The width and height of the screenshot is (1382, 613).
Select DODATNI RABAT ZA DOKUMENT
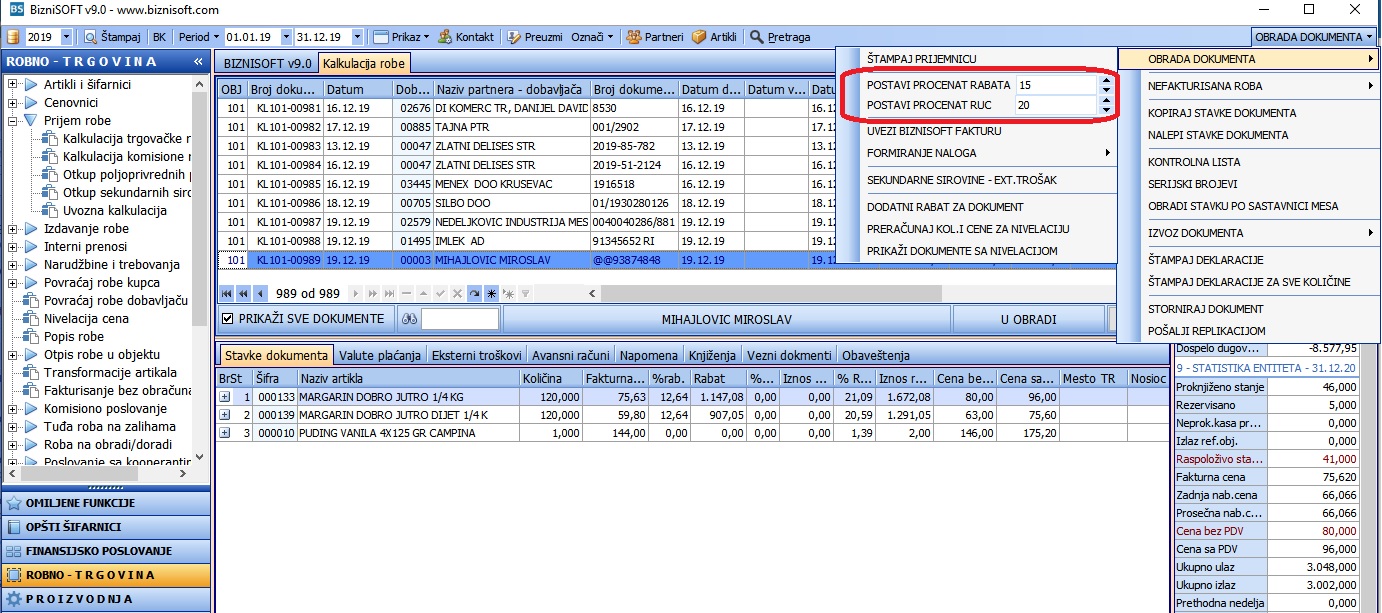(x=945, y=207)
